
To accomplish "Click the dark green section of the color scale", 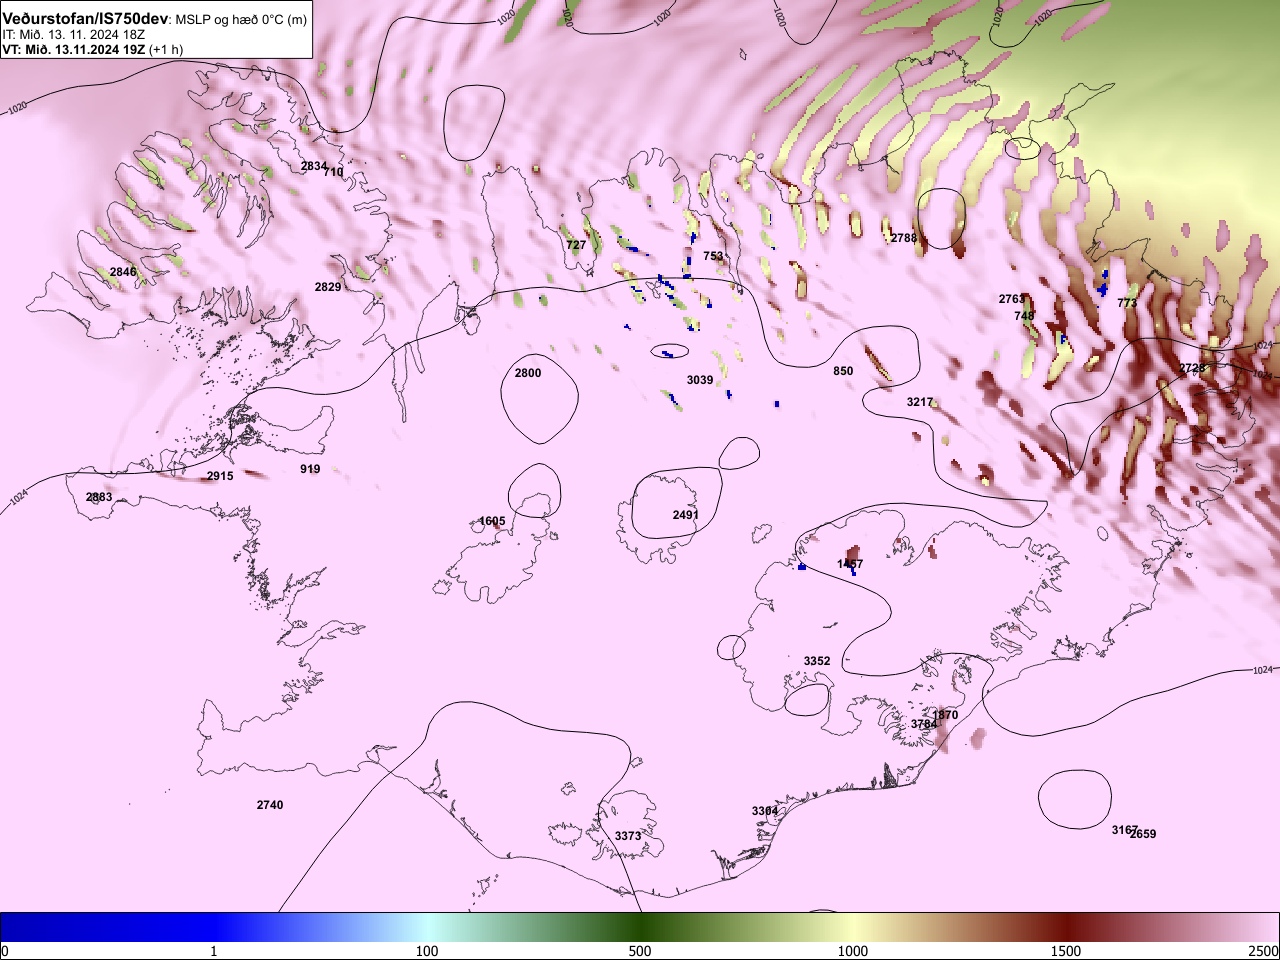I will 640,927.
